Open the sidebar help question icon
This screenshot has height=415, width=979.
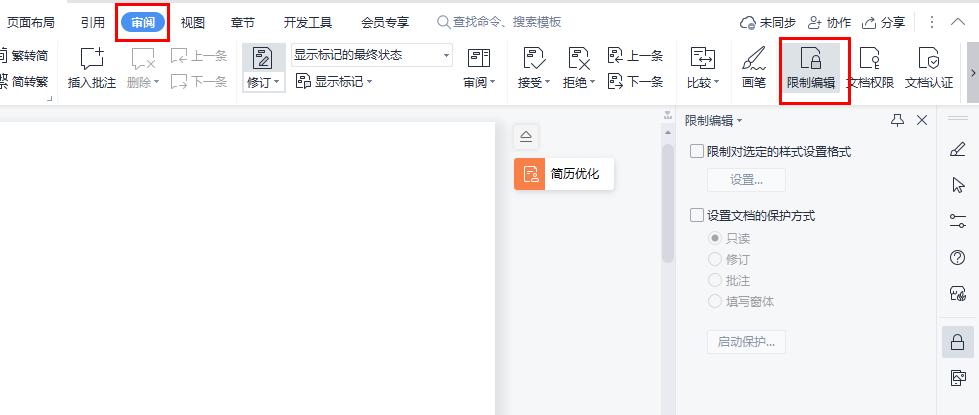957,257
